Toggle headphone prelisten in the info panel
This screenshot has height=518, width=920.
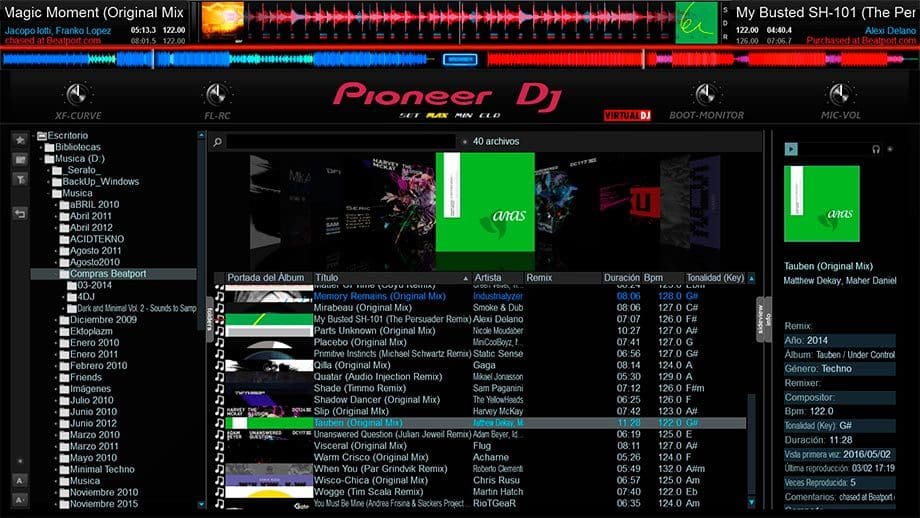click(x=875, y=150)
